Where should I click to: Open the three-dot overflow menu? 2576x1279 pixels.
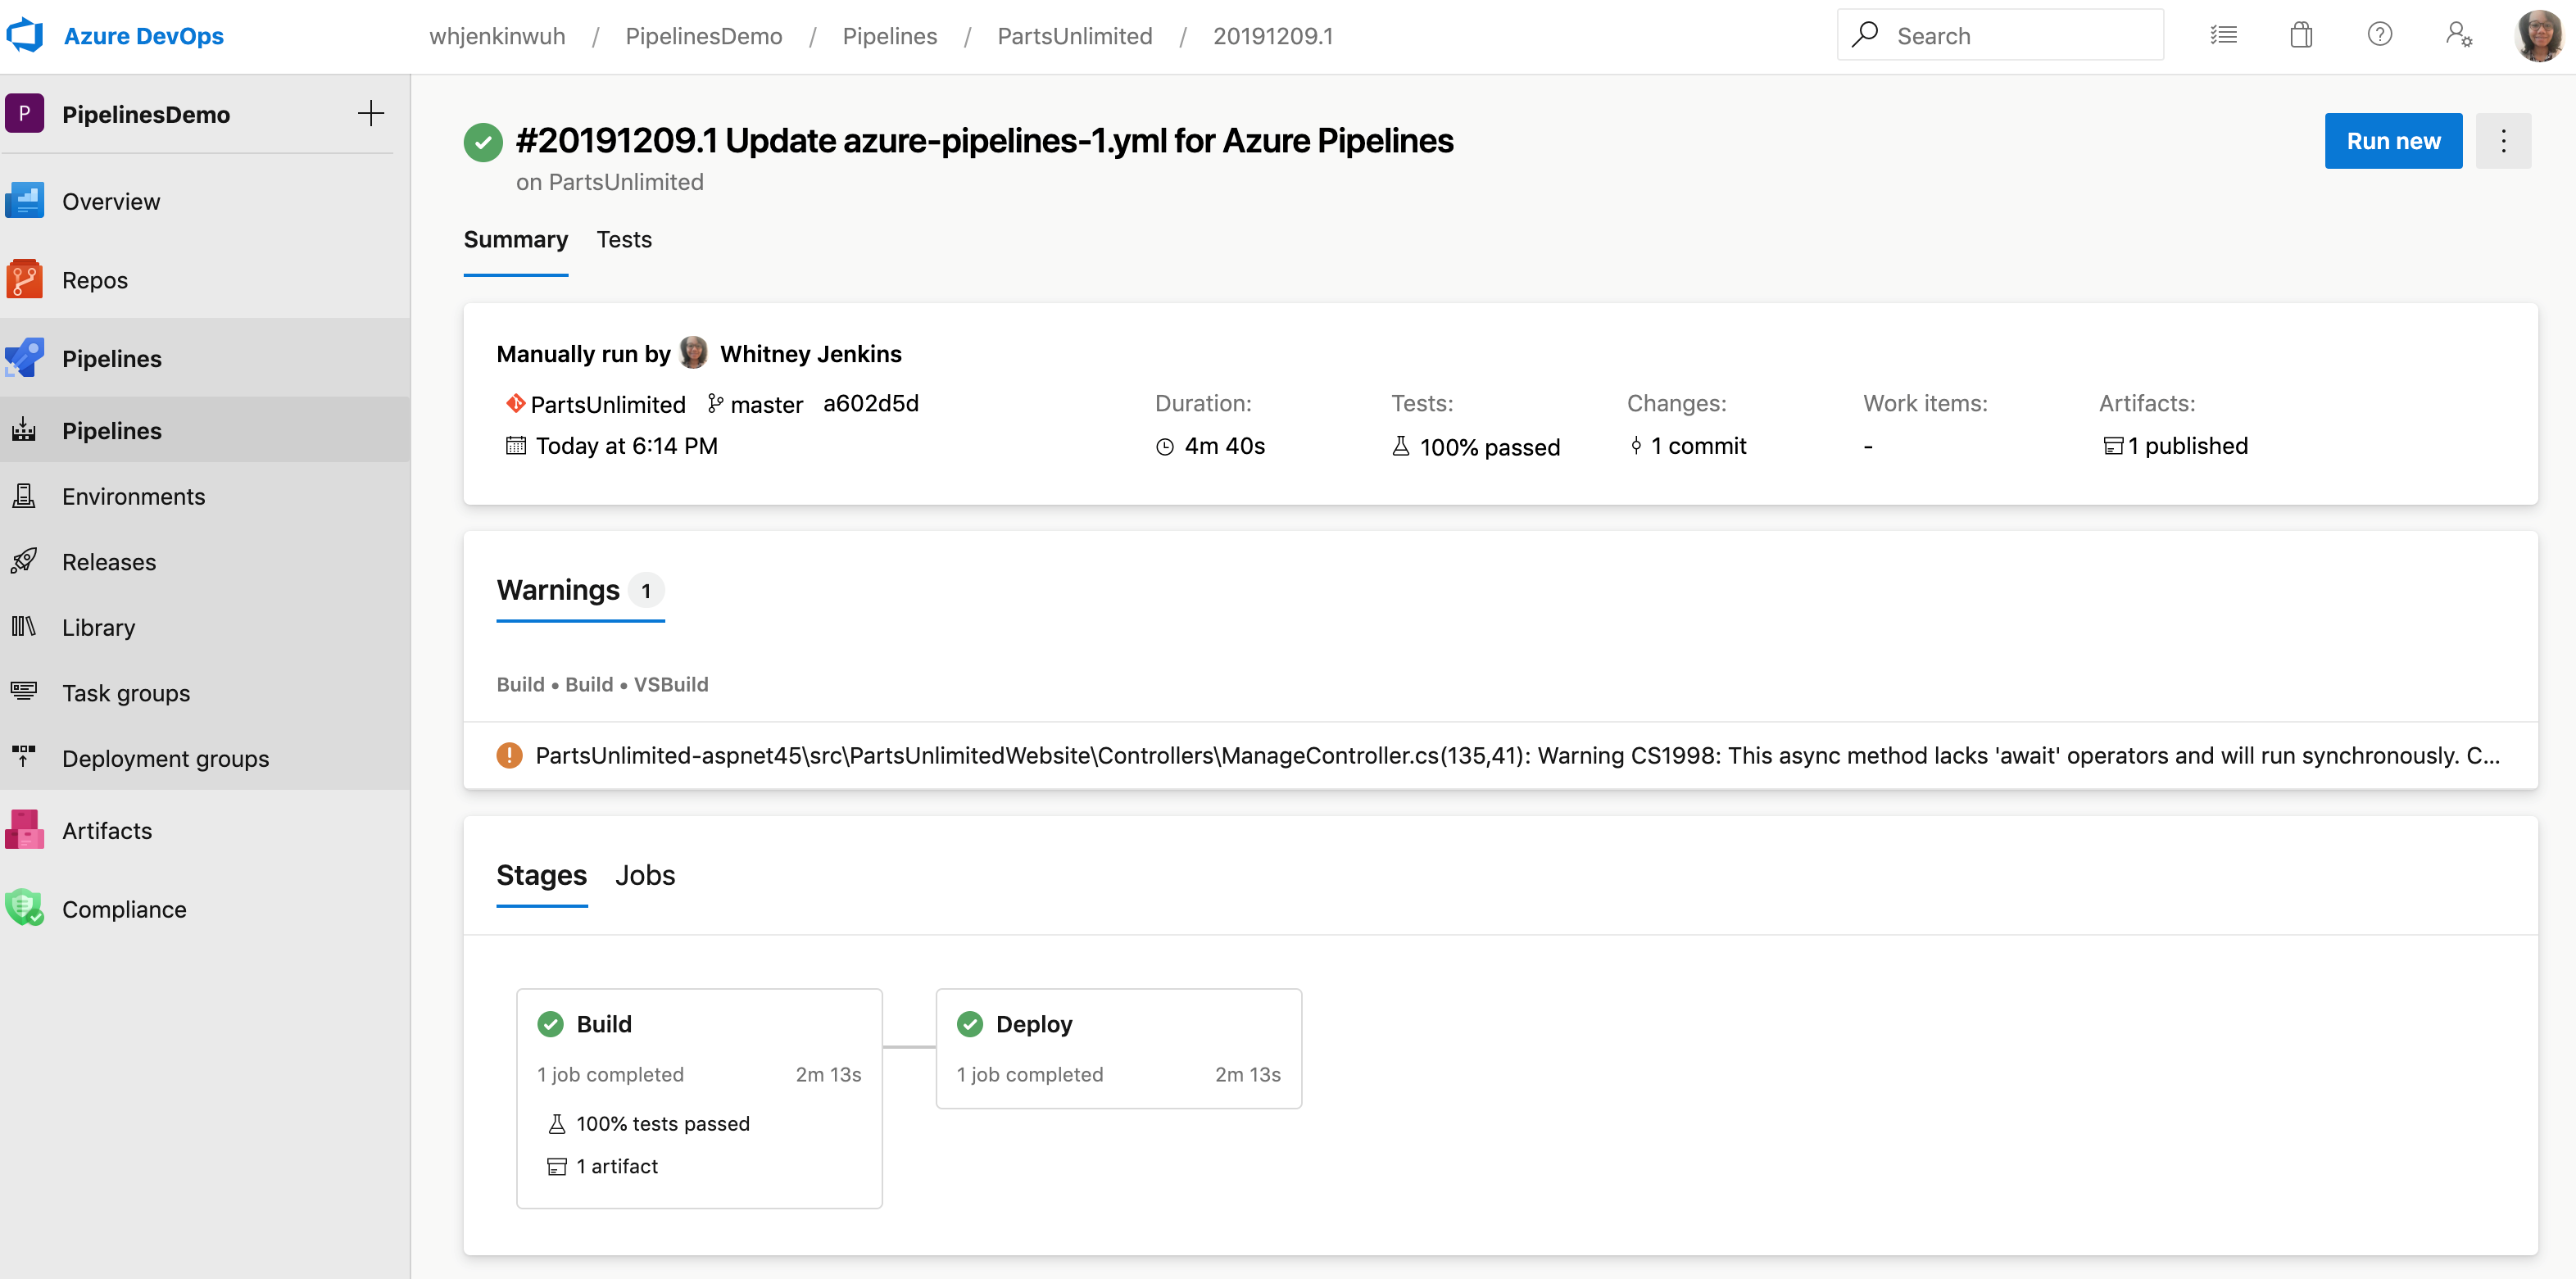click(2506, 141)
